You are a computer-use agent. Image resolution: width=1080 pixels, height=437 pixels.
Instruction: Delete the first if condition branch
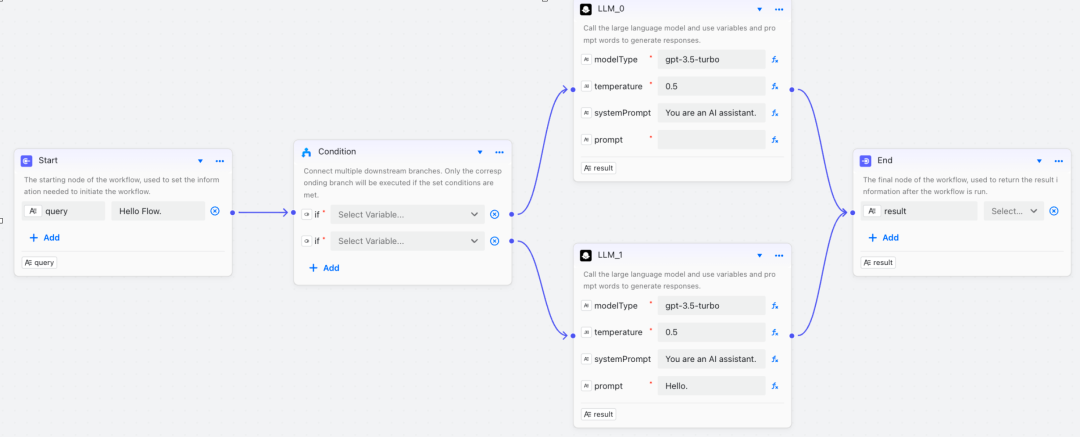point(494,214)
